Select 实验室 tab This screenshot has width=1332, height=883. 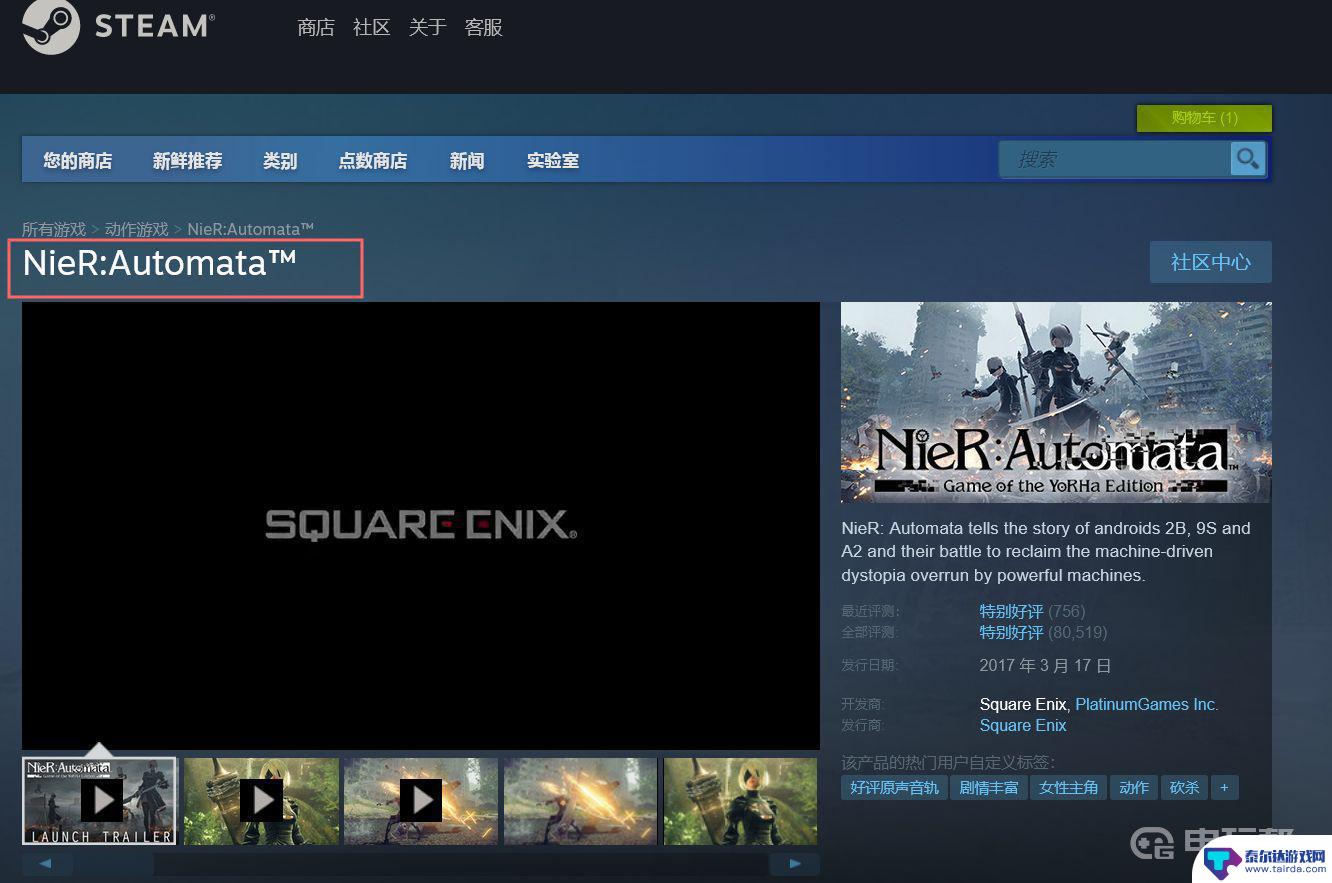(553, 160)
